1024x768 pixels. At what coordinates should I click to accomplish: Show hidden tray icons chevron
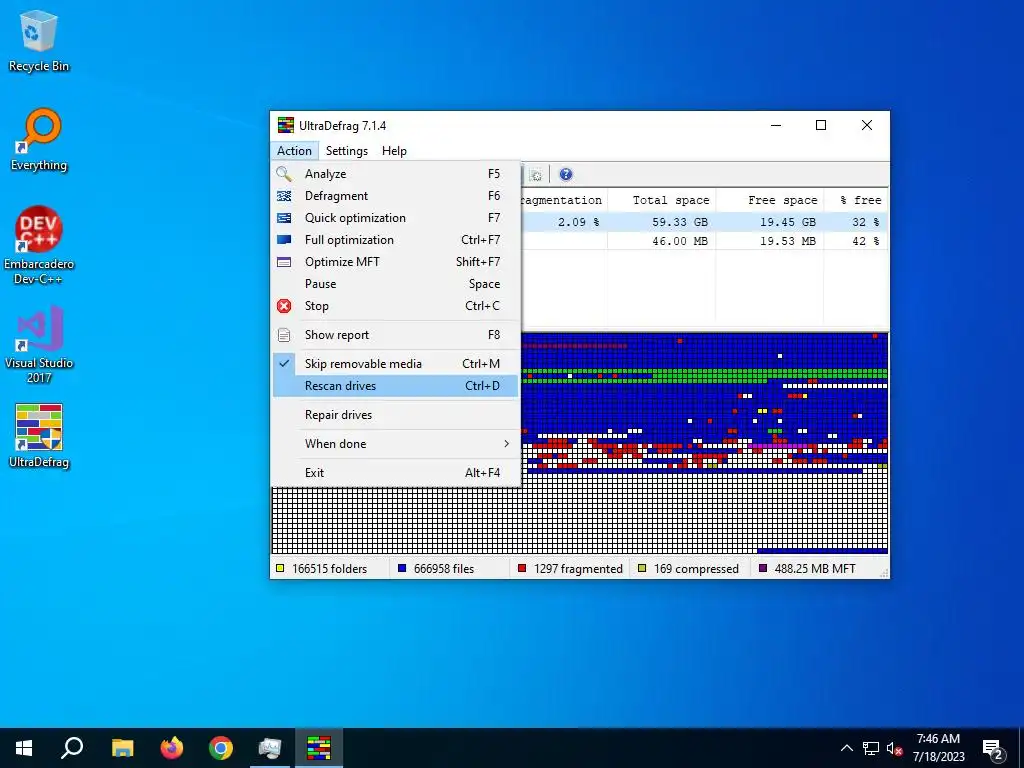(x=846, y=748)
